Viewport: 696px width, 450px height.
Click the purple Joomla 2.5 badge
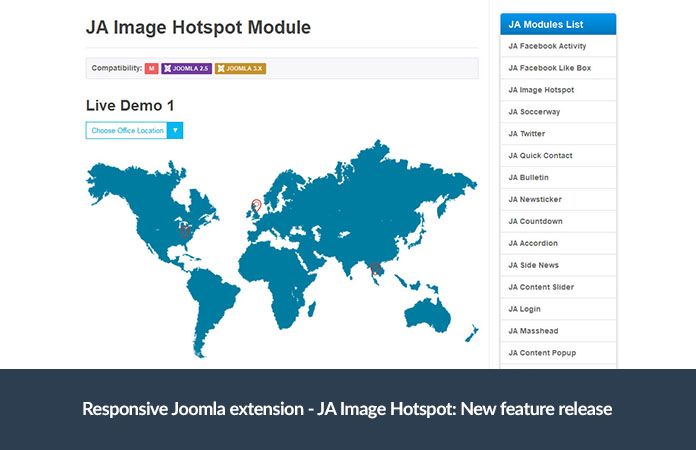[x=186, y=68]
